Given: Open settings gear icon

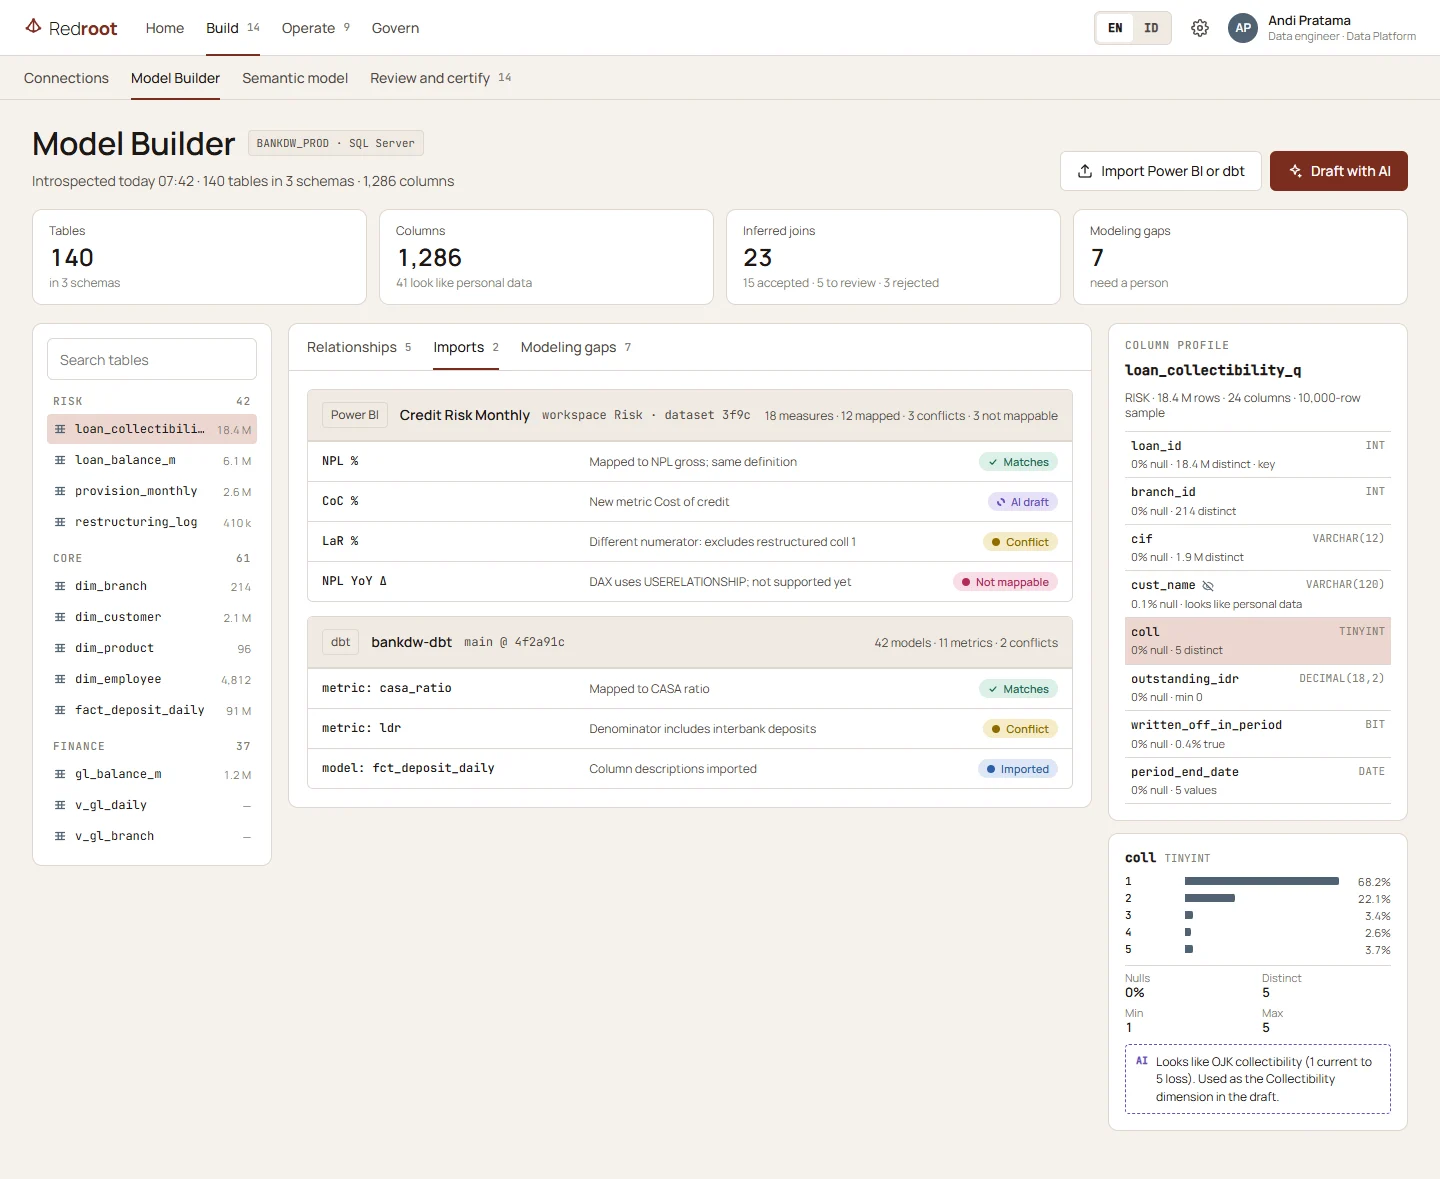Looking at the screenshot, I should click(1200, 28).
